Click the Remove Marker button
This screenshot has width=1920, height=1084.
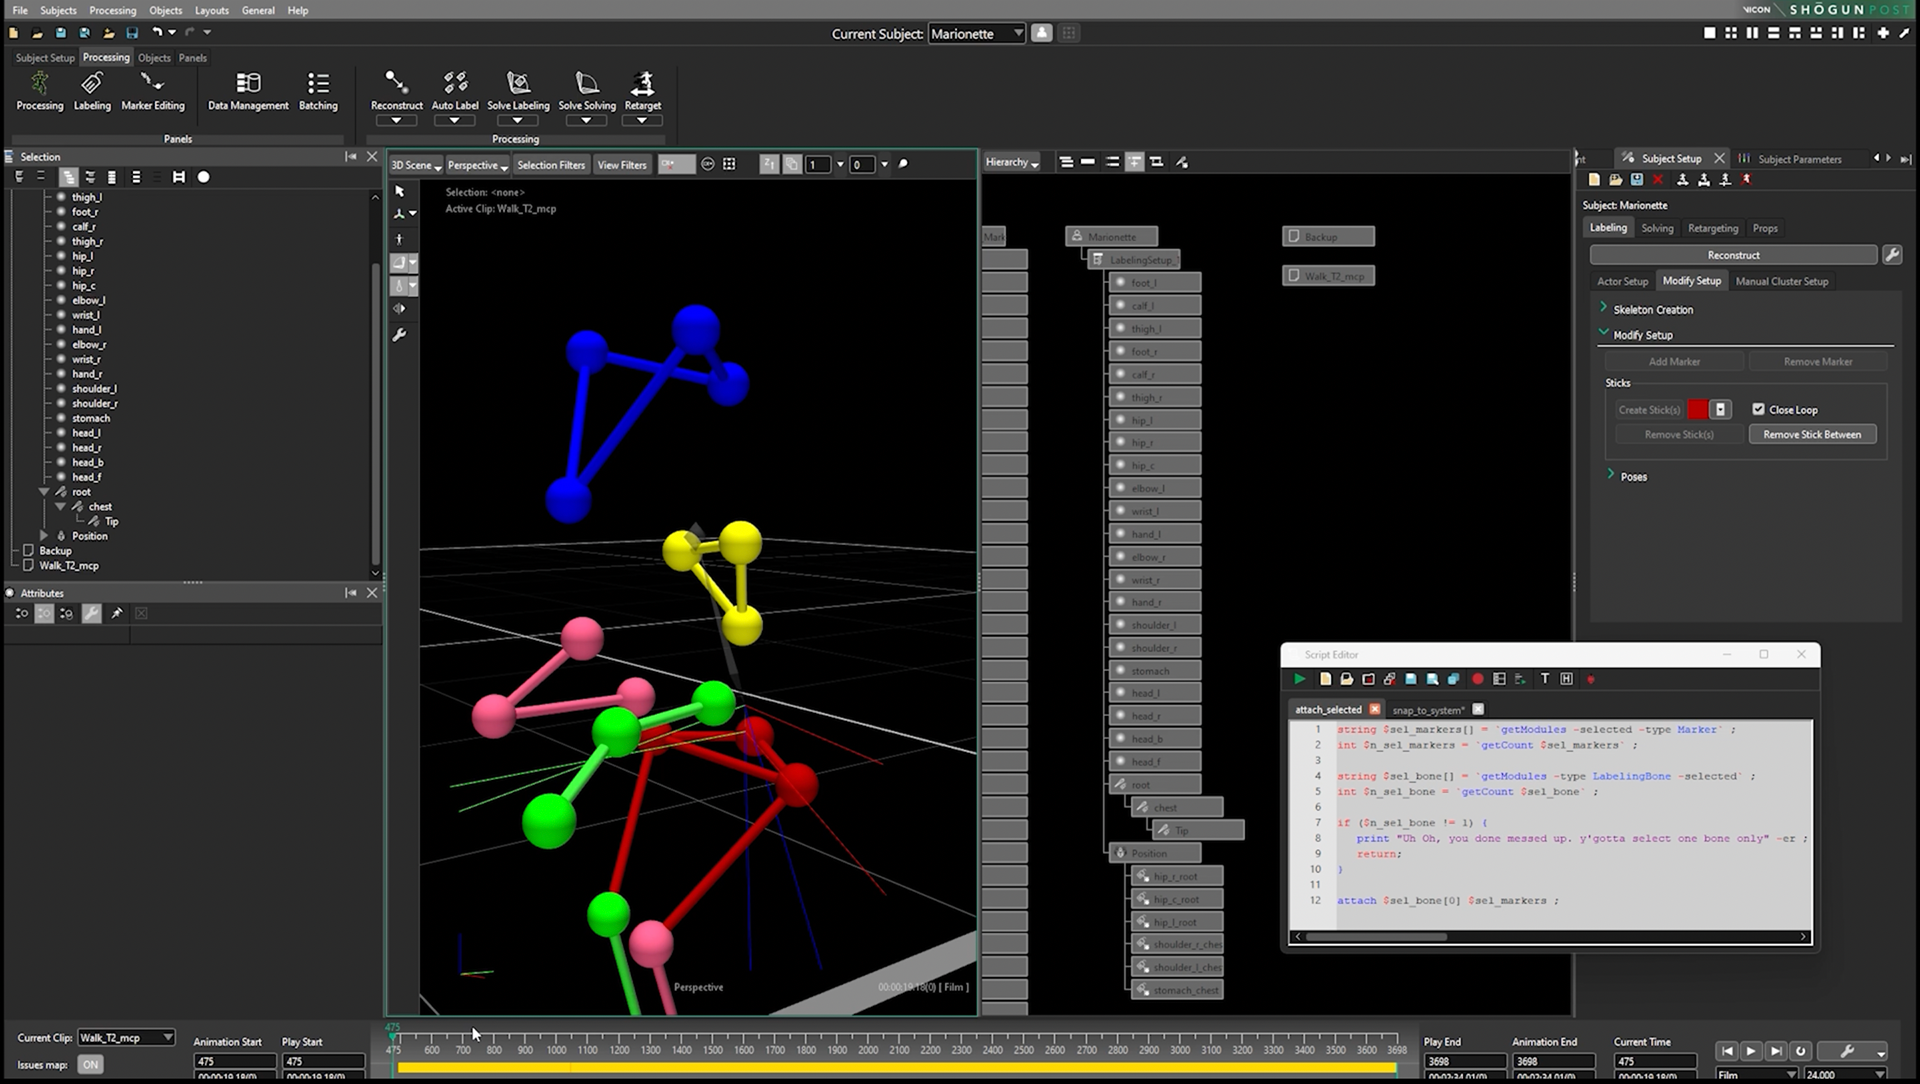pos(1818,361)
